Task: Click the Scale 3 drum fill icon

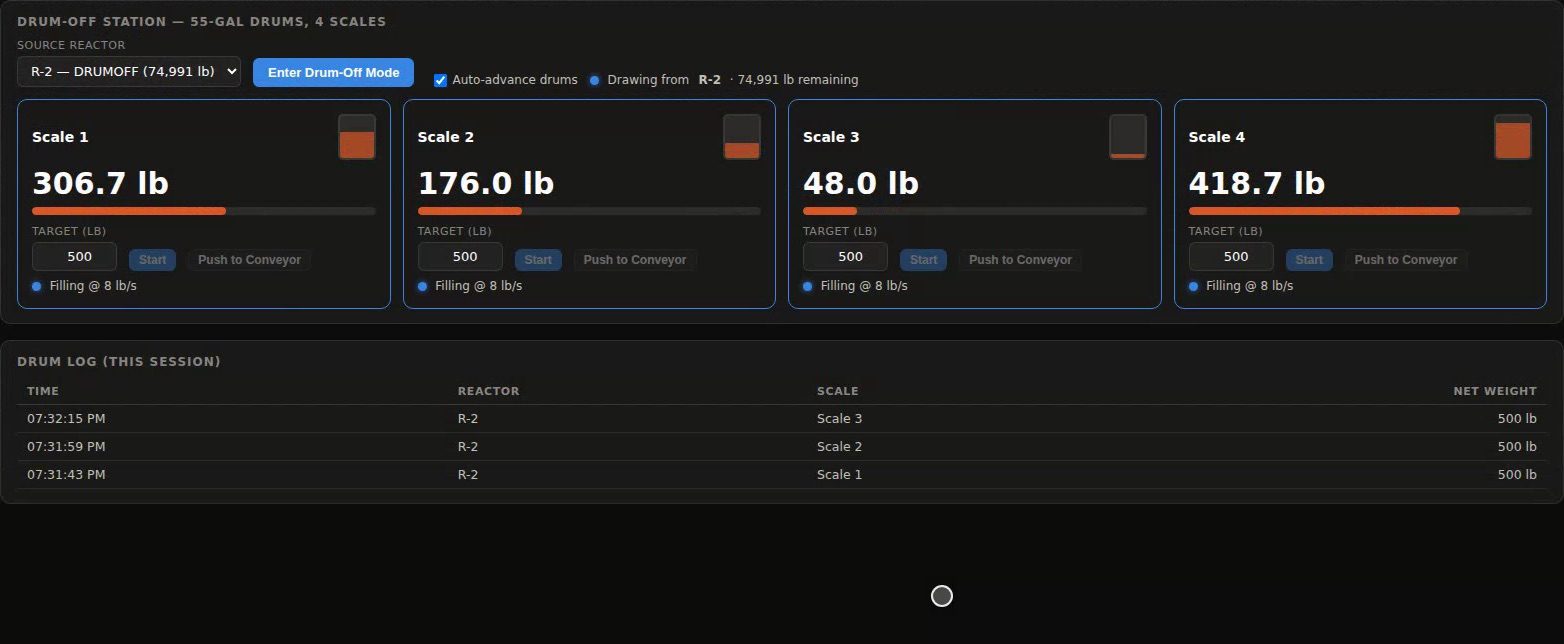Action: pos(1128,137)
